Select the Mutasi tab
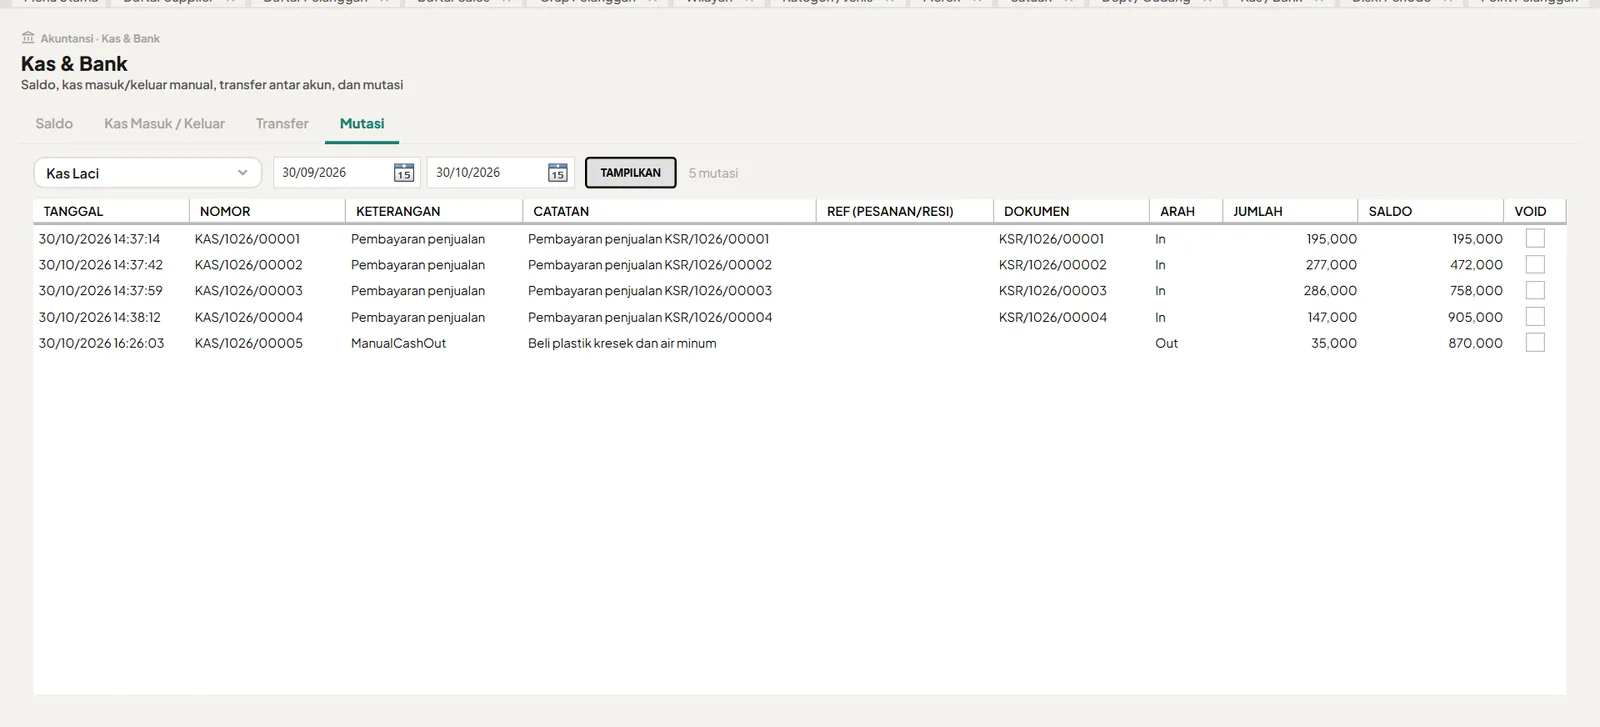 coord(362,124)
